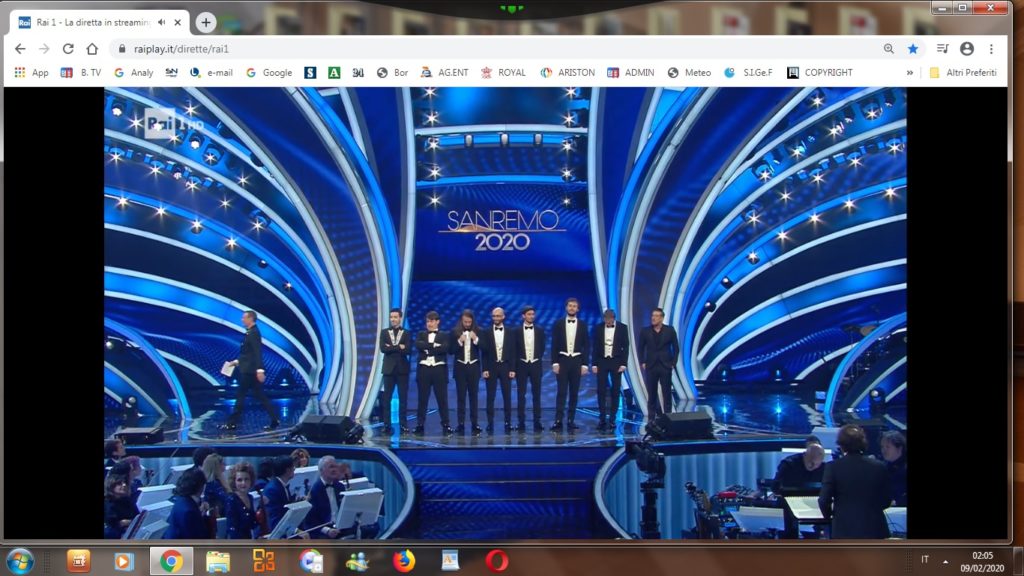Expand the hidden bookmarks chevron

910,73
